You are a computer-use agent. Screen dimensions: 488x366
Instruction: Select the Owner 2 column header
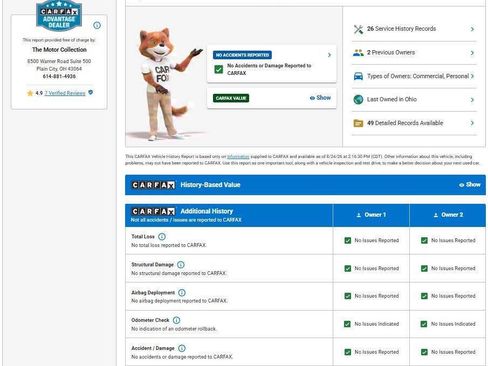[x=448, y=215]
